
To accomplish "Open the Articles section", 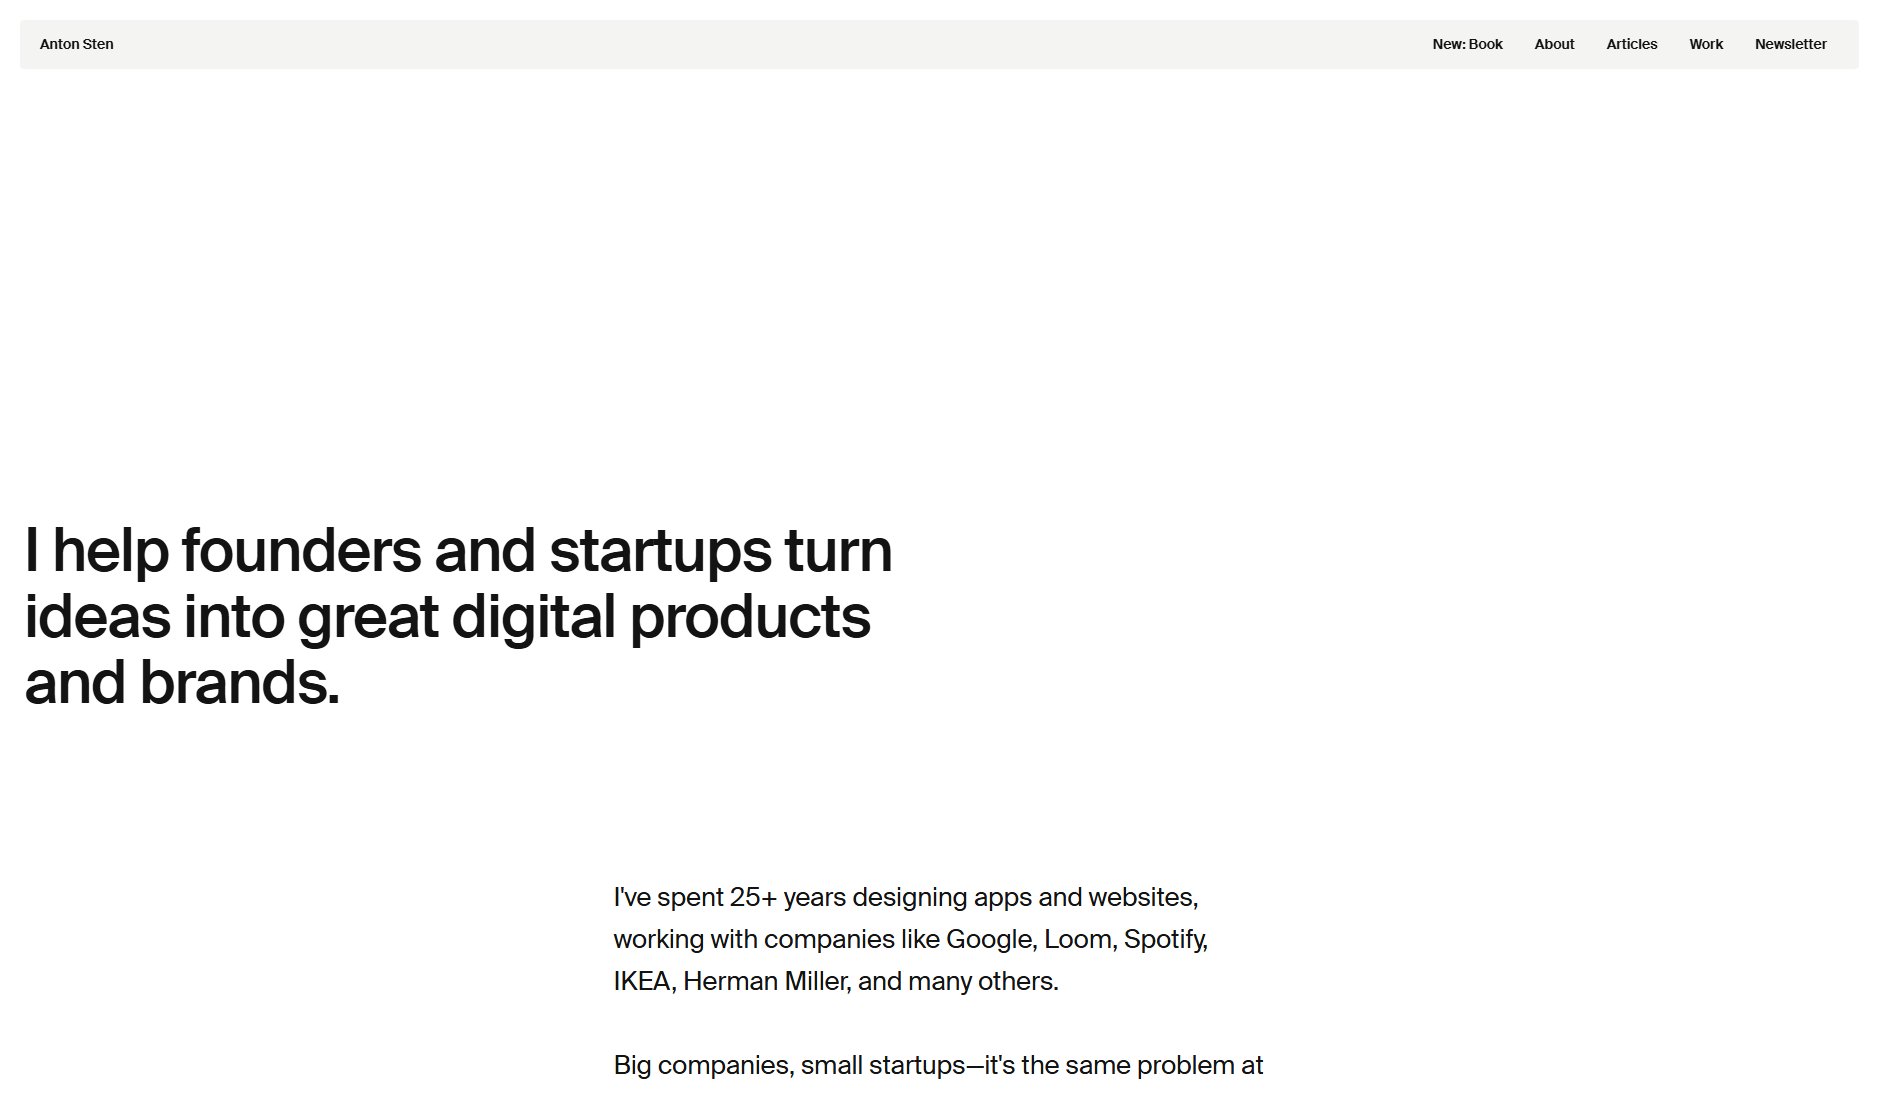I will click(x=1631, y=44).
